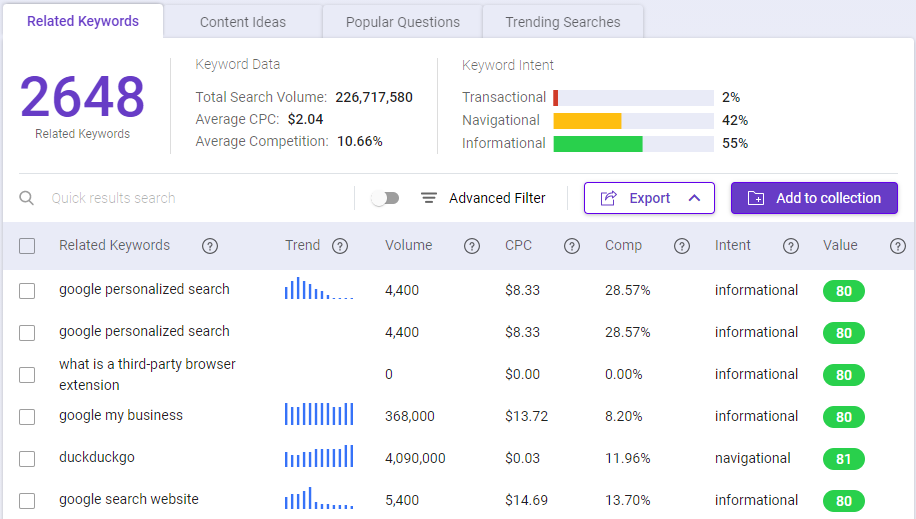
Task: Click the magnifier search icon
Action: pos(26,198)
